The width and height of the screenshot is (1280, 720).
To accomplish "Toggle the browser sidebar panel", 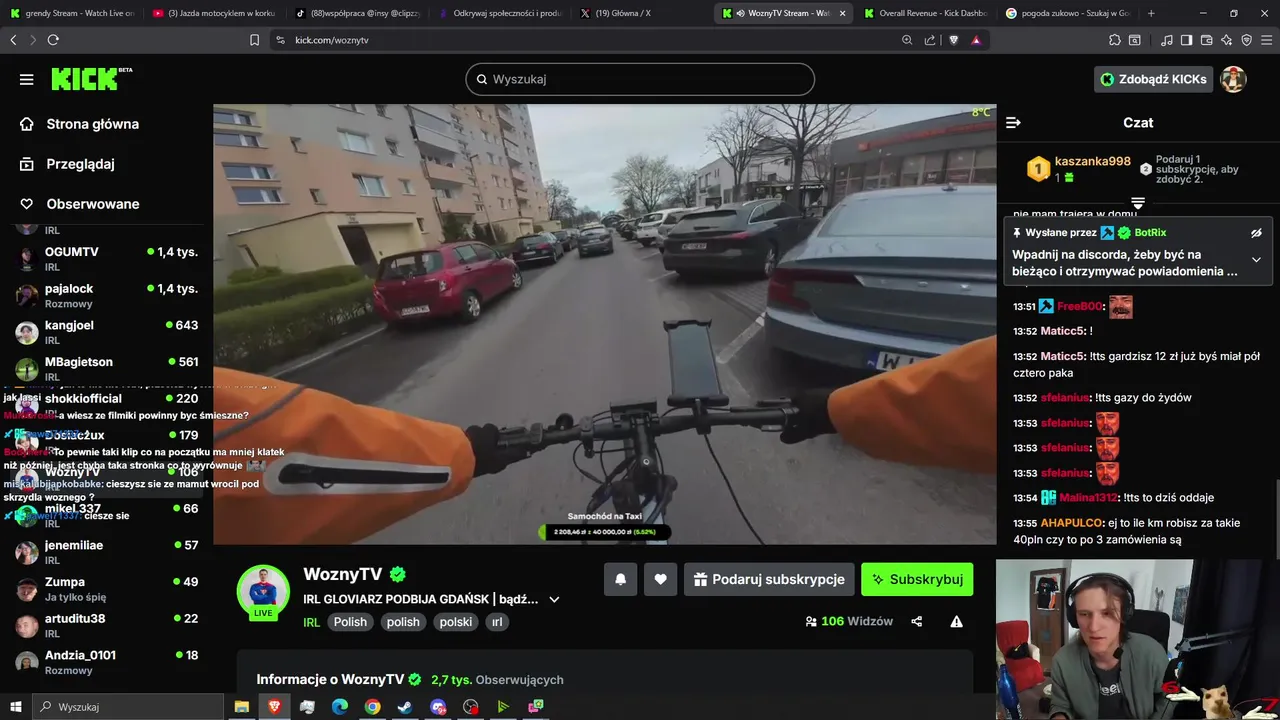I will coord(1186,40).
